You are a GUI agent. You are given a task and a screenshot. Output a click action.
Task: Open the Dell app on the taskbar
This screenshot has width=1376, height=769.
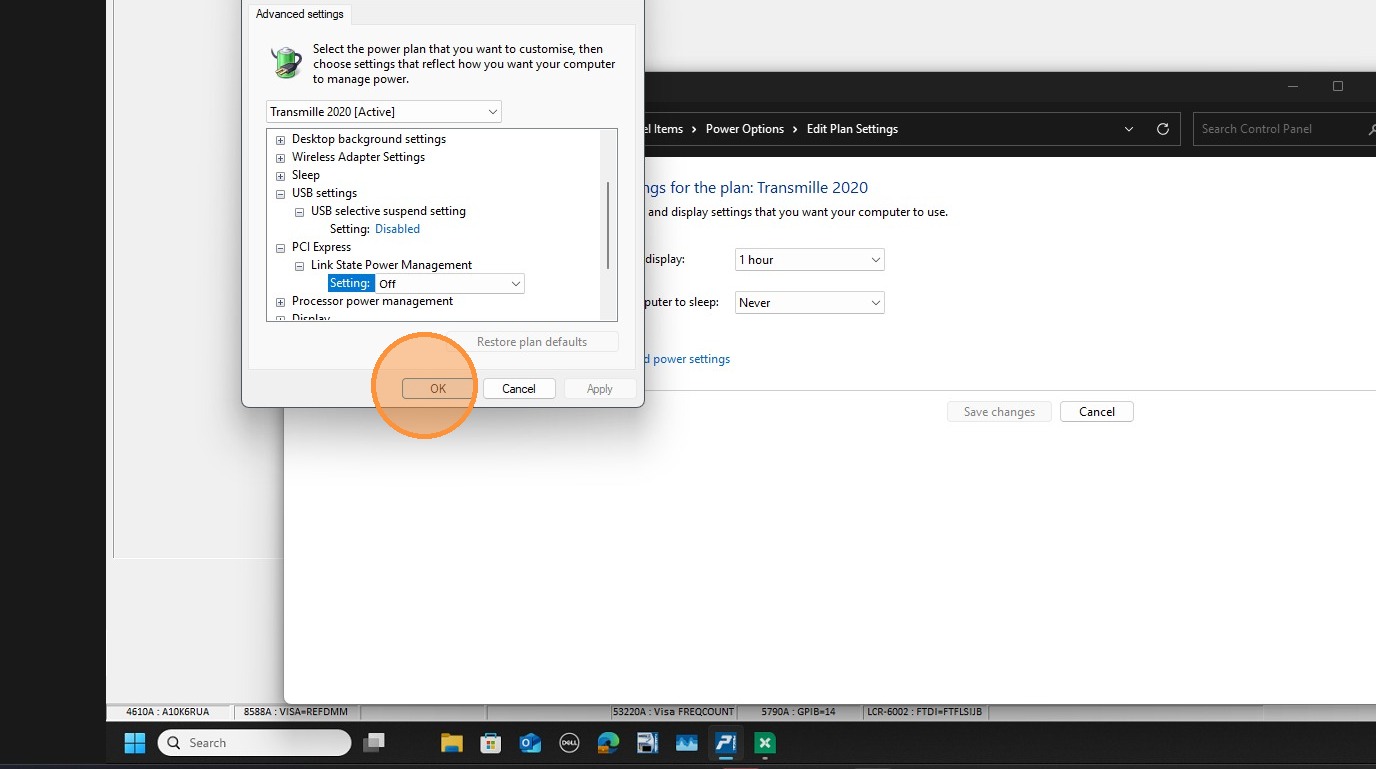(569, 743)
